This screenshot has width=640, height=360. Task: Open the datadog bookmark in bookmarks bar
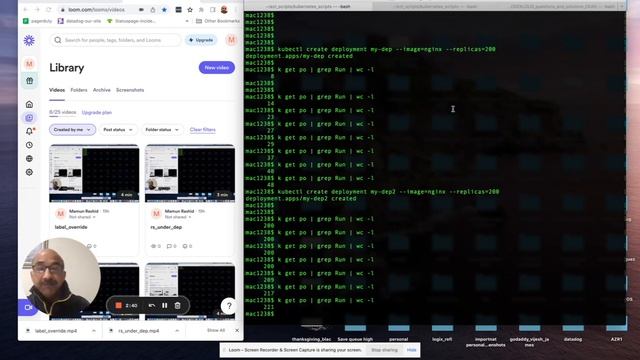click(x=79, y=21)
